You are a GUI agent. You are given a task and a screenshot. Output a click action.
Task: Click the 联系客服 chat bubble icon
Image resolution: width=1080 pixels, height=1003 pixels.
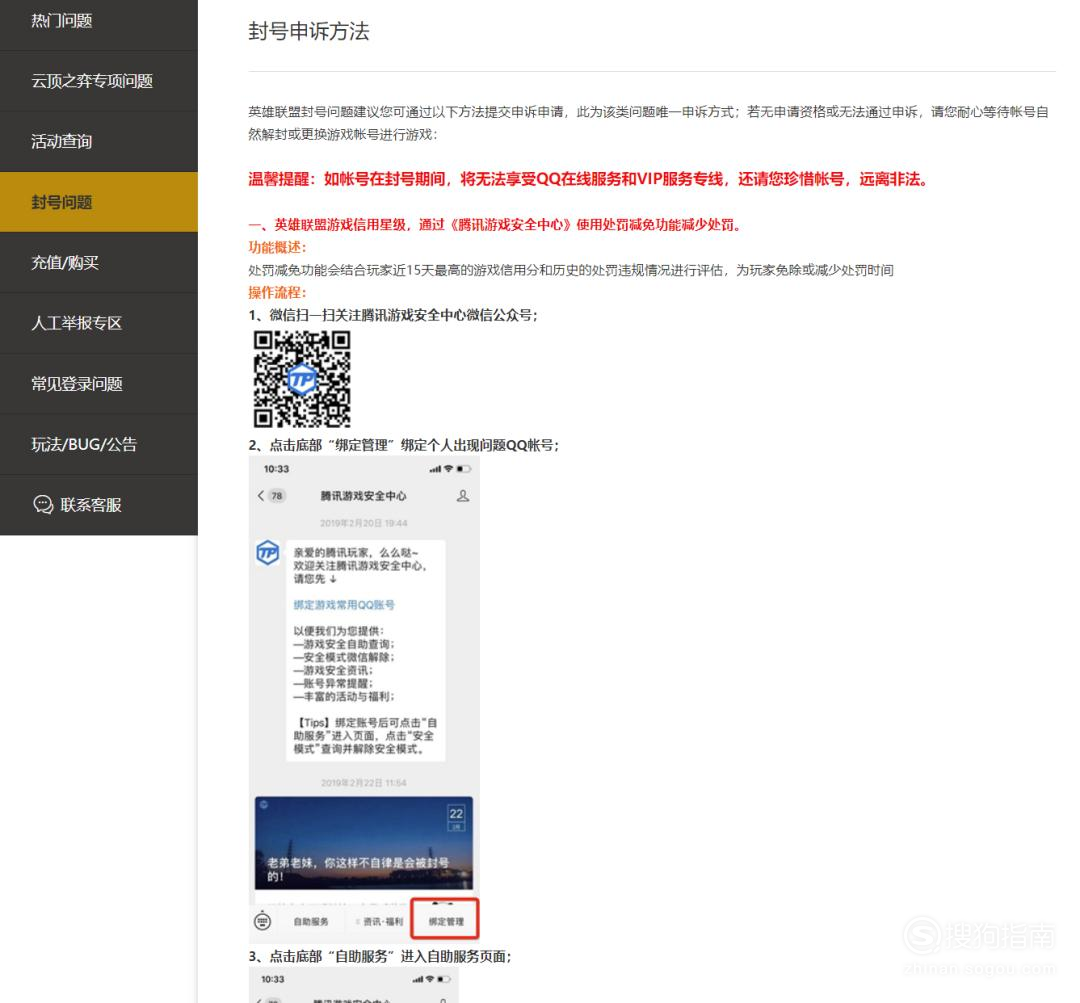tap(43, 505)
